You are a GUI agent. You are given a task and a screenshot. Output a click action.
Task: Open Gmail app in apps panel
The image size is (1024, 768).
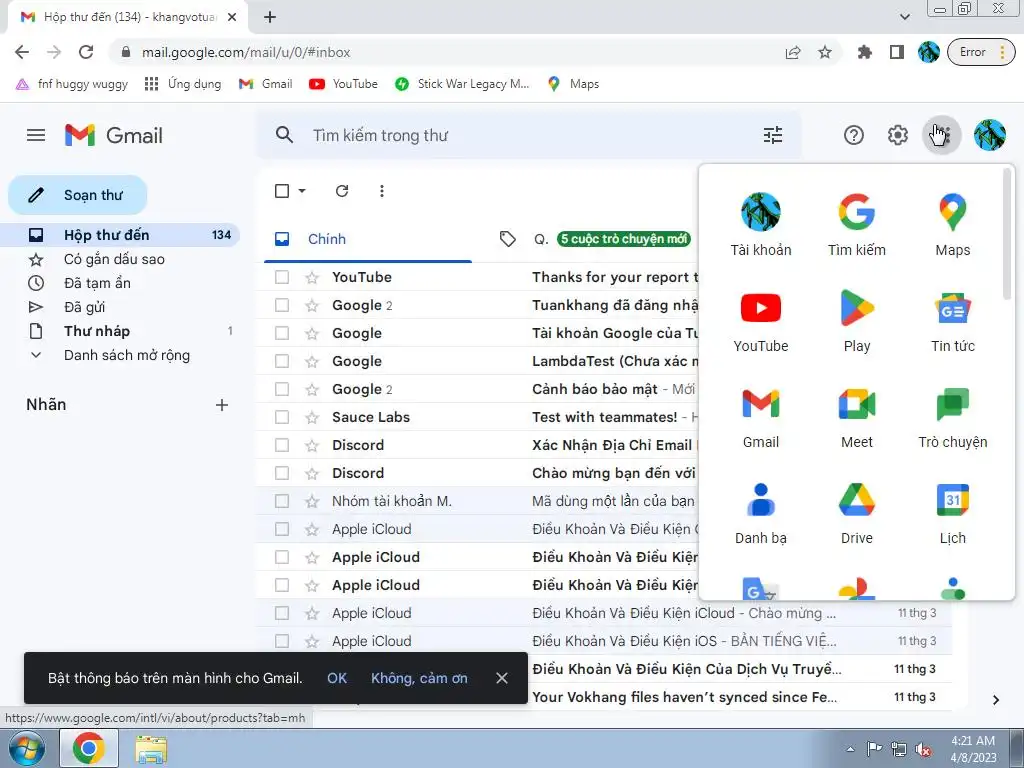coord(761,417)
